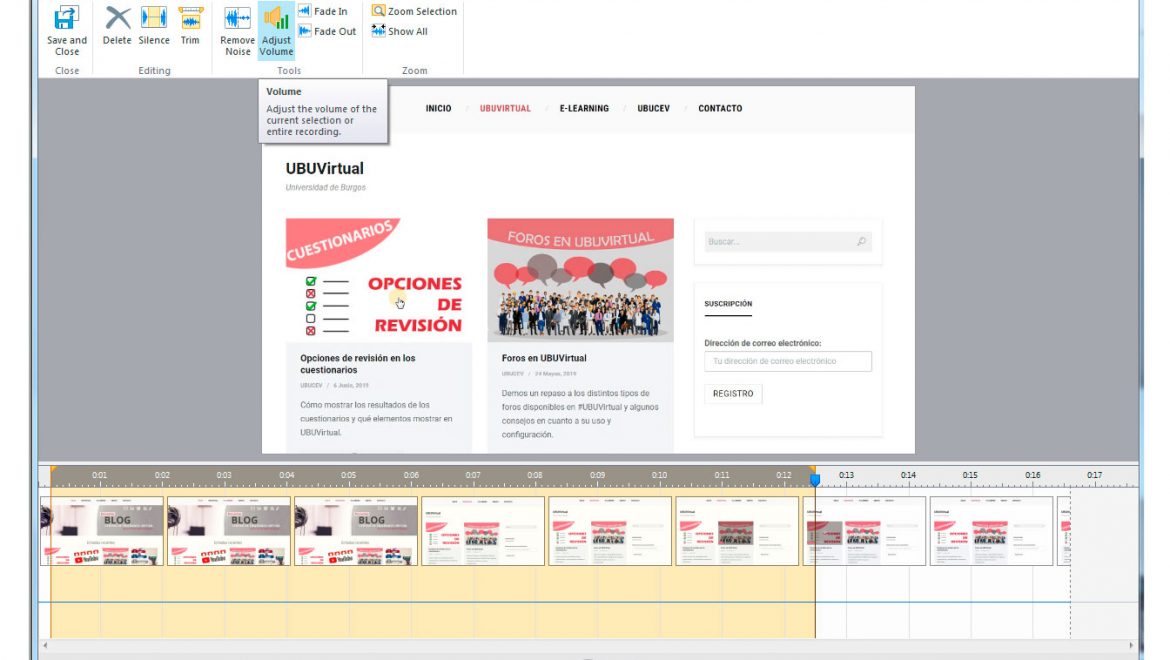Click Show All in the Zoom group
This screenshot has width=1170, height=660.
point(399,31)
